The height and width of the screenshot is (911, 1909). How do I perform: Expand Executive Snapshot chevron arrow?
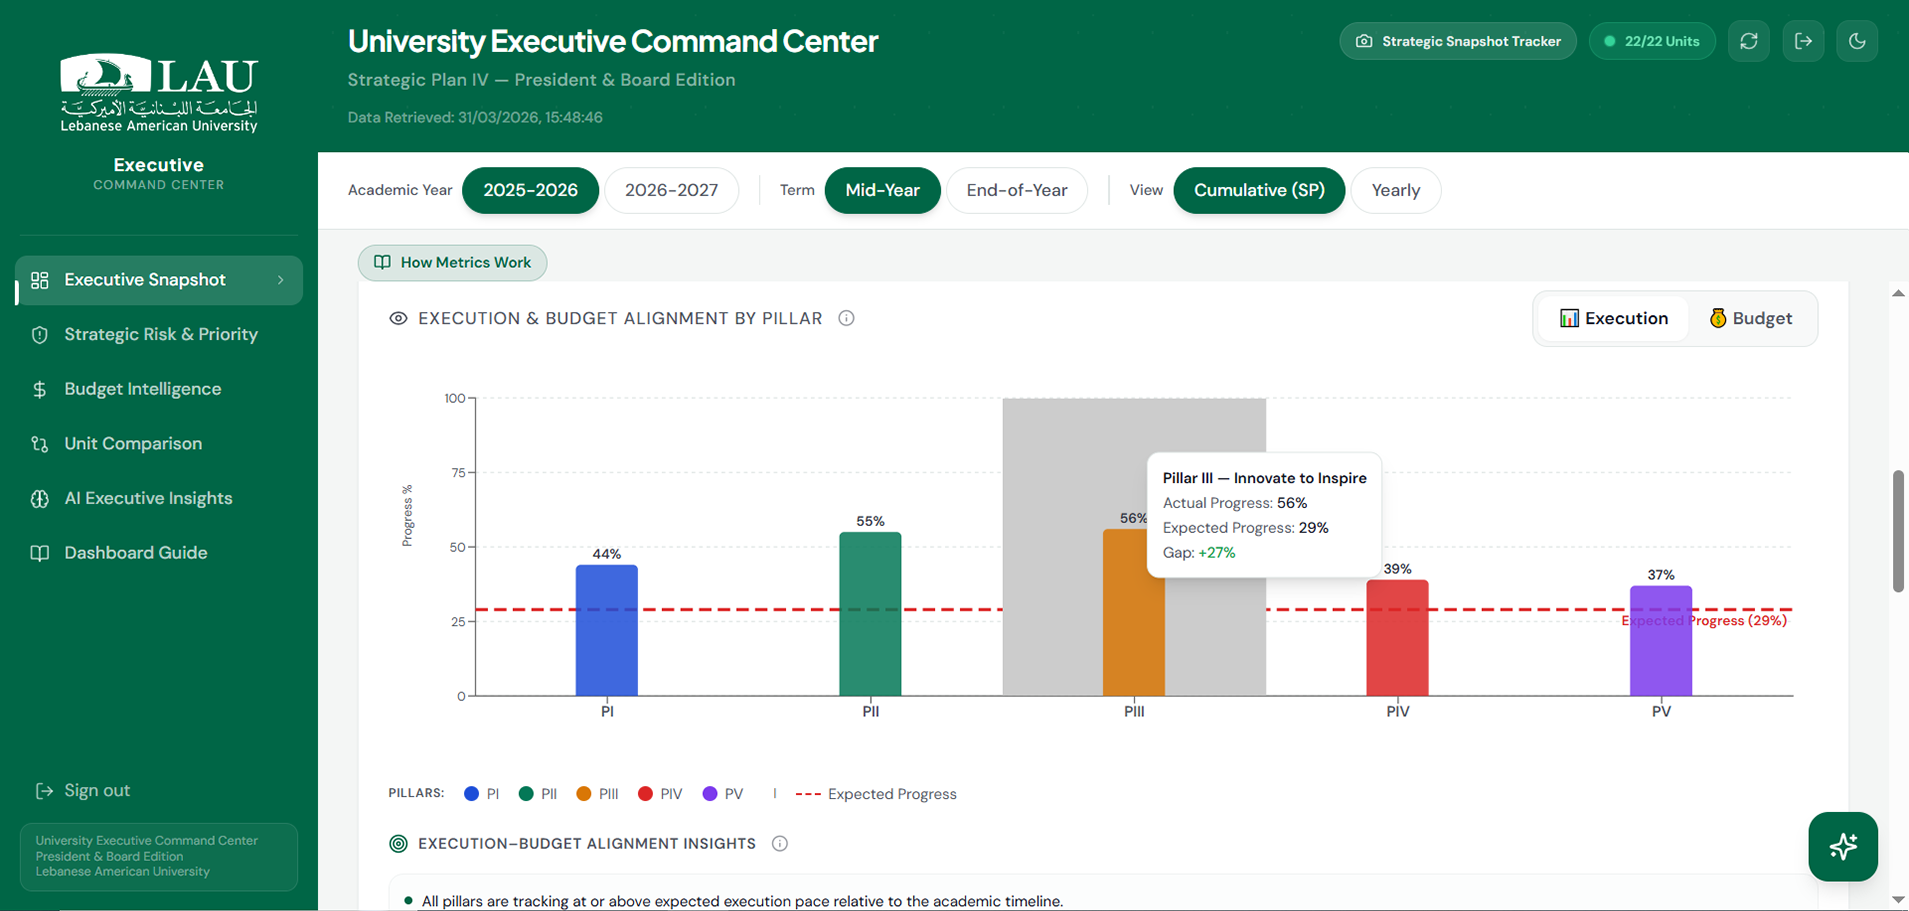click(x=281, y=280)
